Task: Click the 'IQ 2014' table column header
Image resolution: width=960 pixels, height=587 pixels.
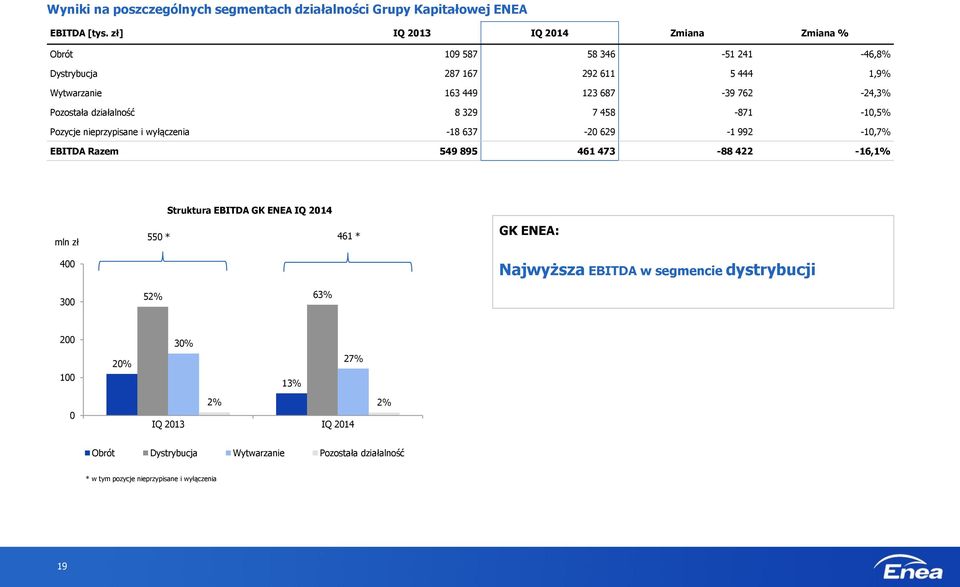Action: click(549, 33)
